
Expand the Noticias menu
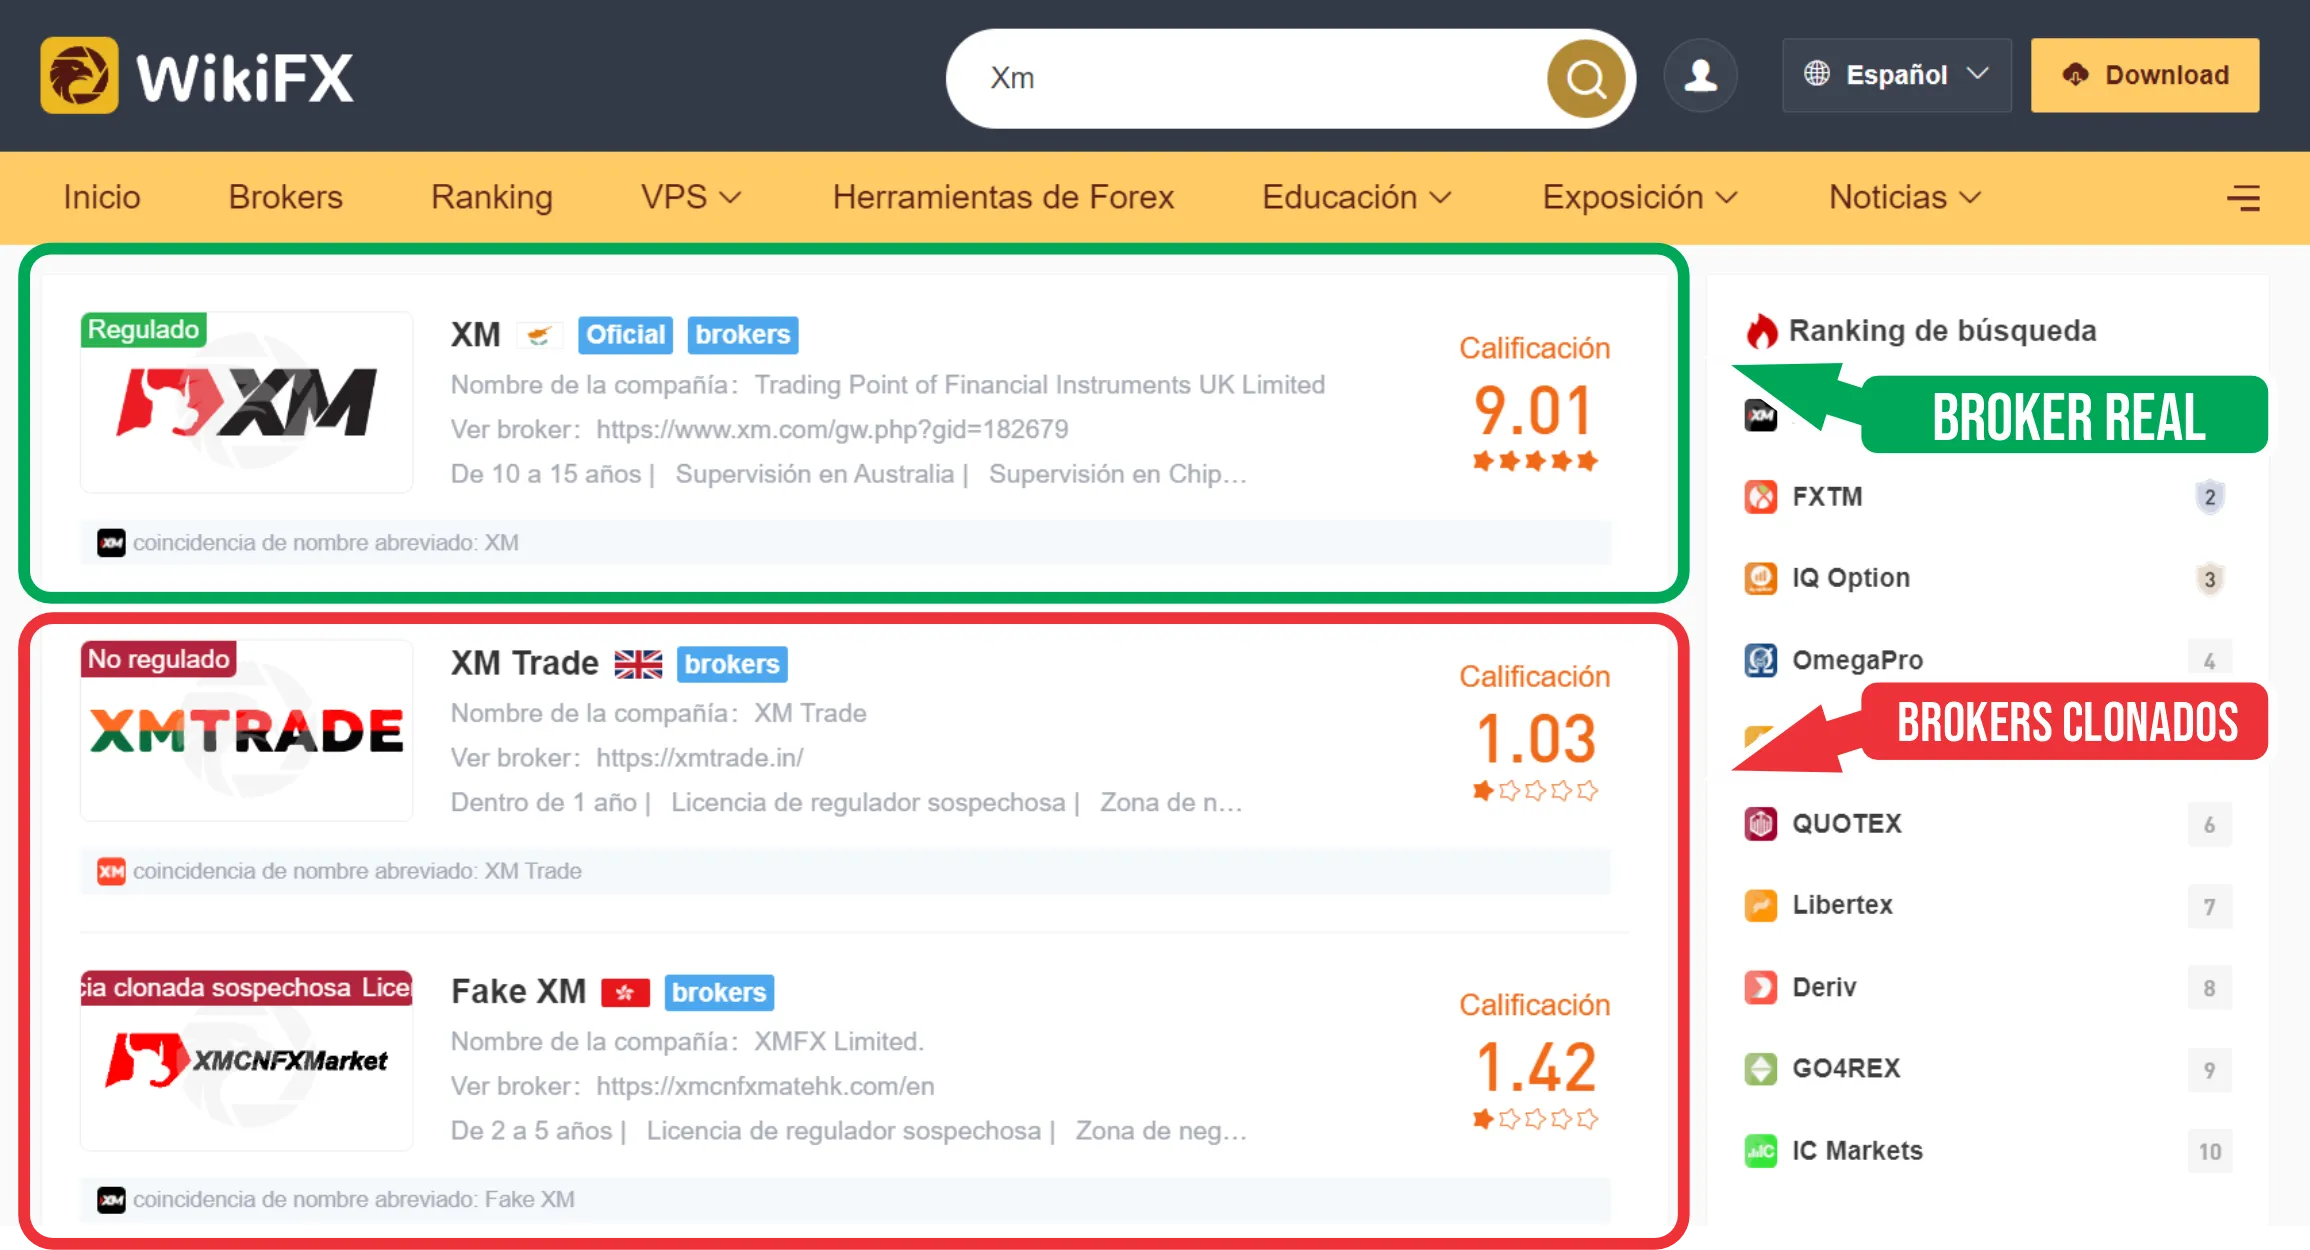point(1904,197)
